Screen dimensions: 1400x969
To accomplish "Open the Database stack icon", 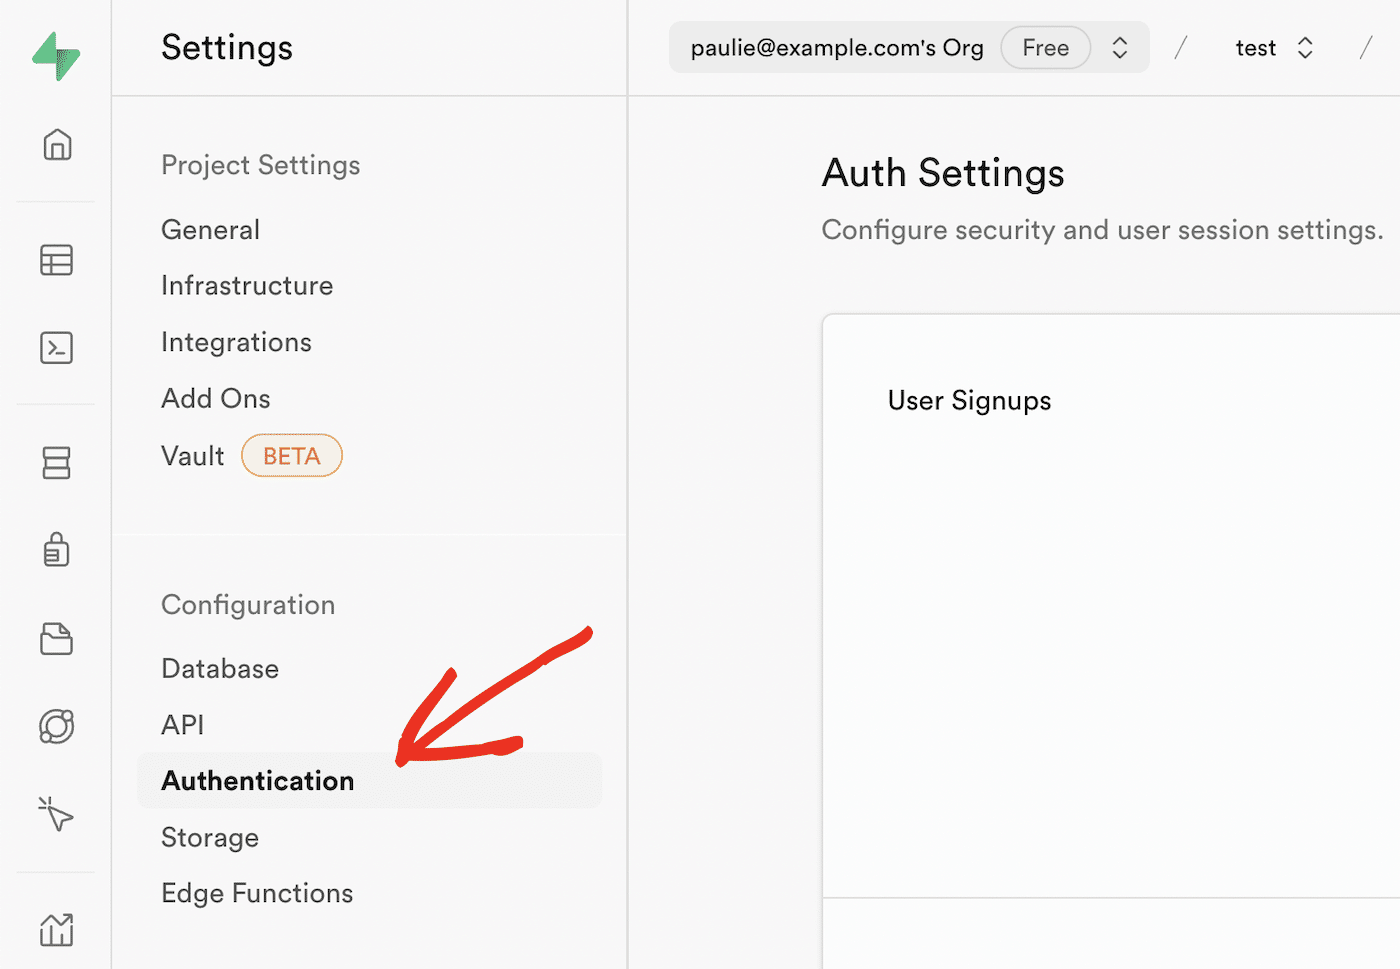I will point(57,463).
